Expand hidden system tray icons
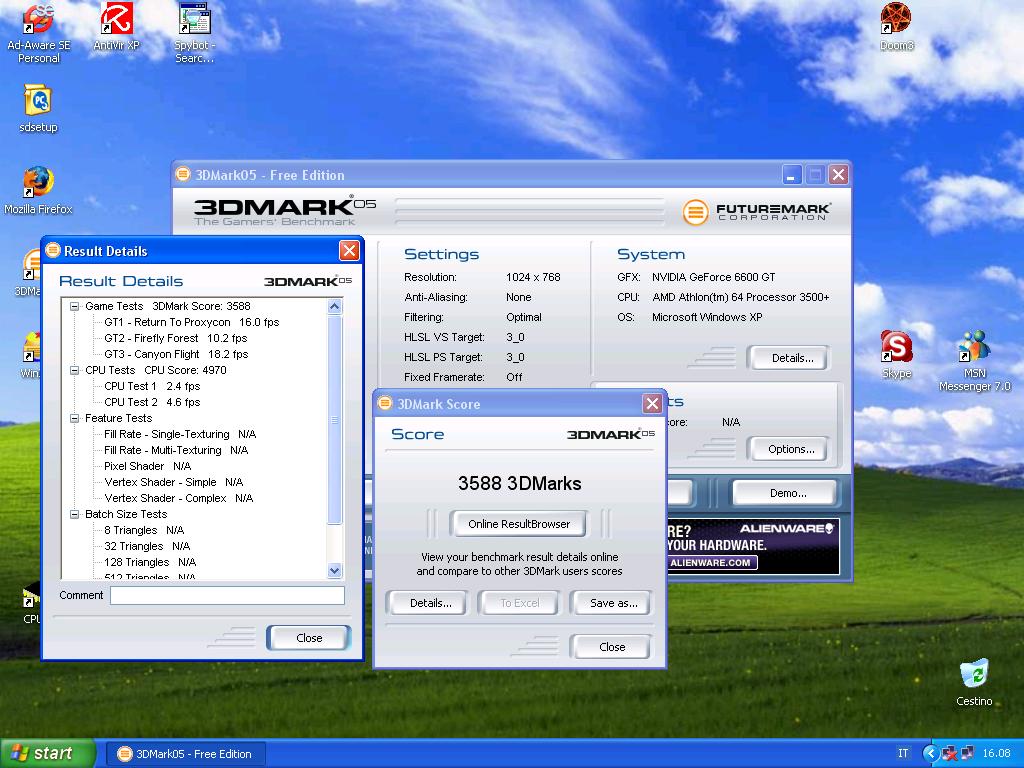Viewport: 1024px width, 768px height. point(931,753)
